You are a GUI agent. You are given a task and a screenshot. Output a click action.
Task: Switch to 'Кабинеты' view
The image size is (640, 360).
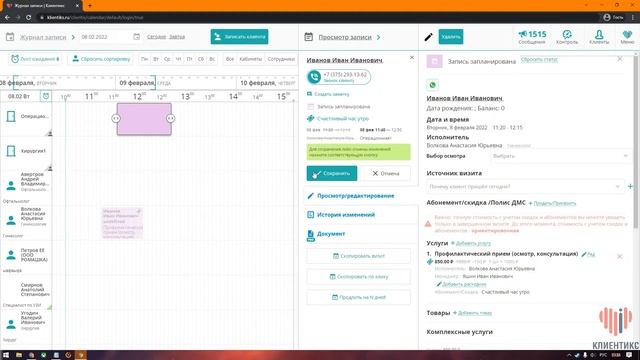[x=251, y=59]
